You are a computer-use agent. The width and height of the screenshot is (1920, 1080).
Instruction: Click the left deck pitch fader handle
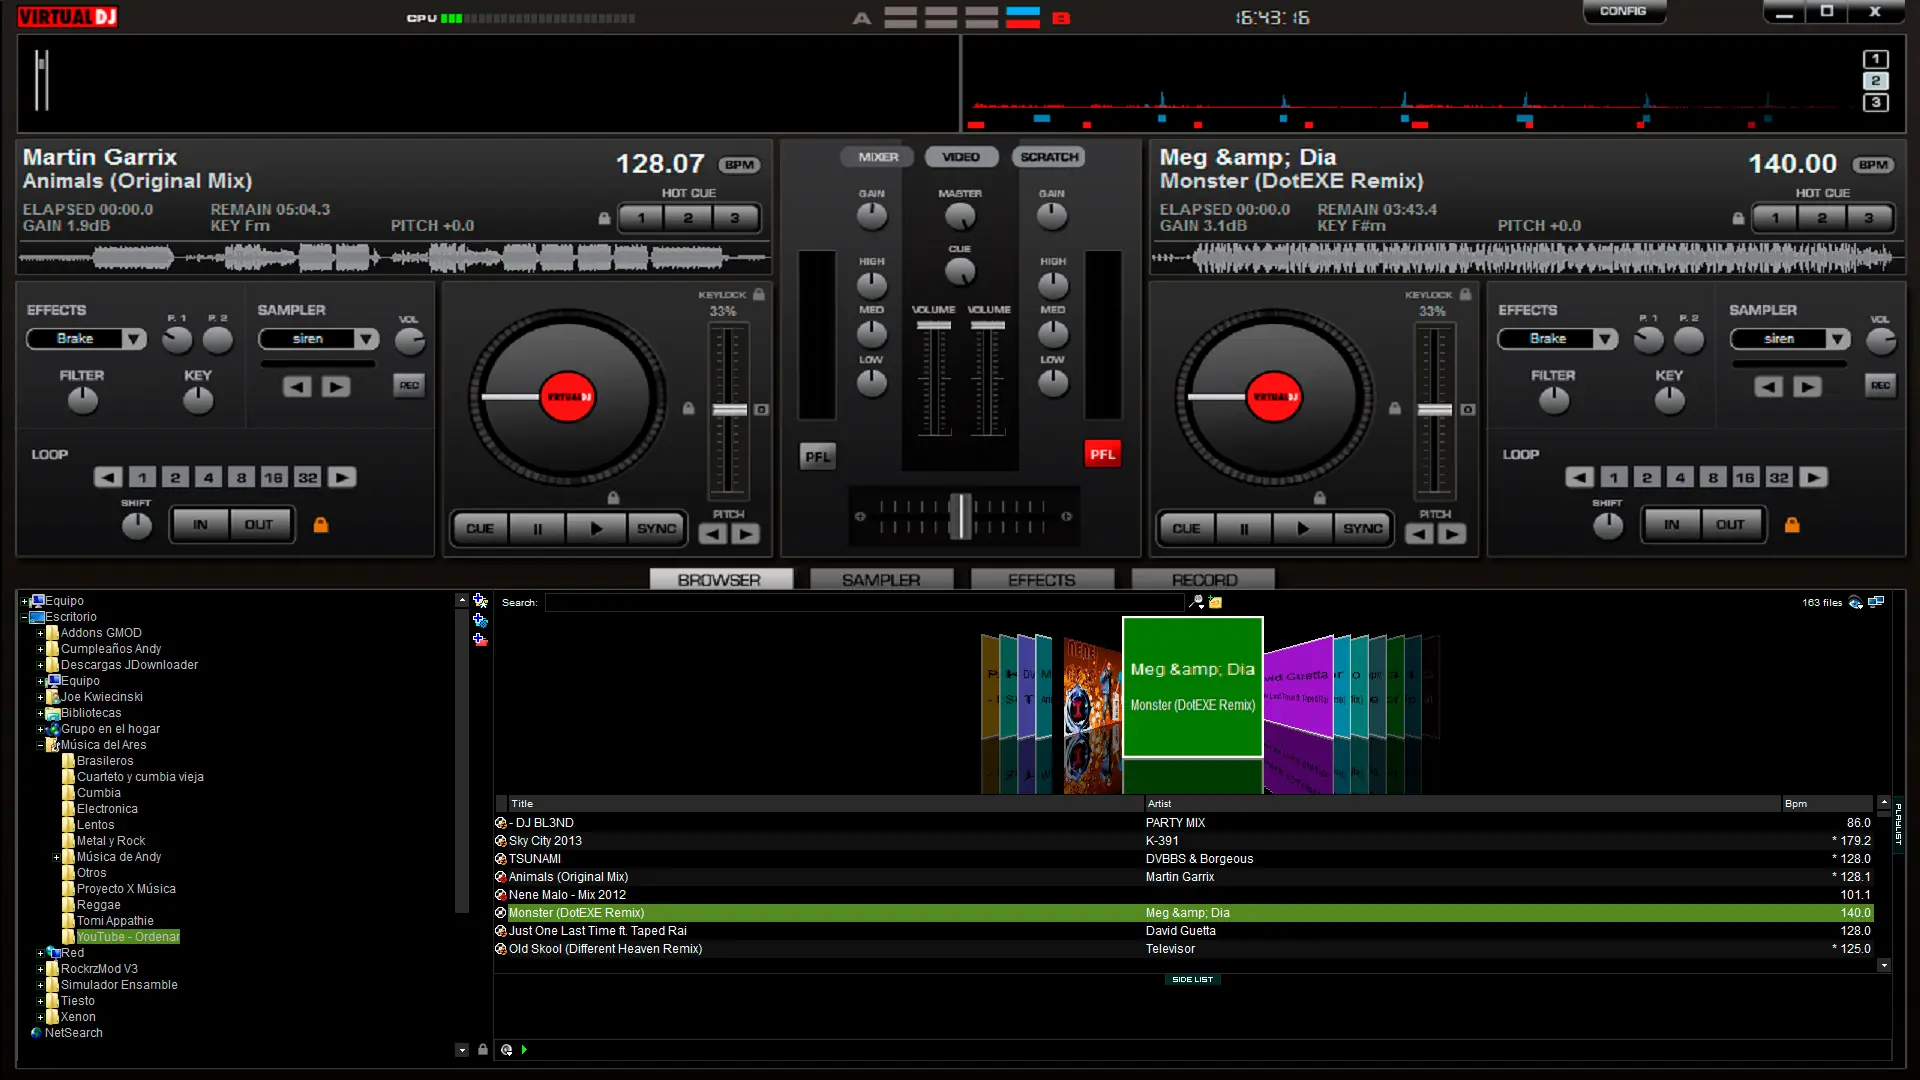tap(729, 410)
